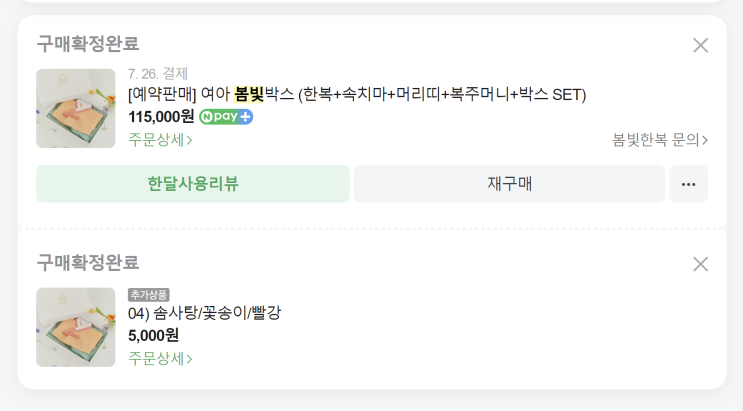
Task: Open the [예약판매] 여아 봄빛박스 product title
Action: pos(357,95)
